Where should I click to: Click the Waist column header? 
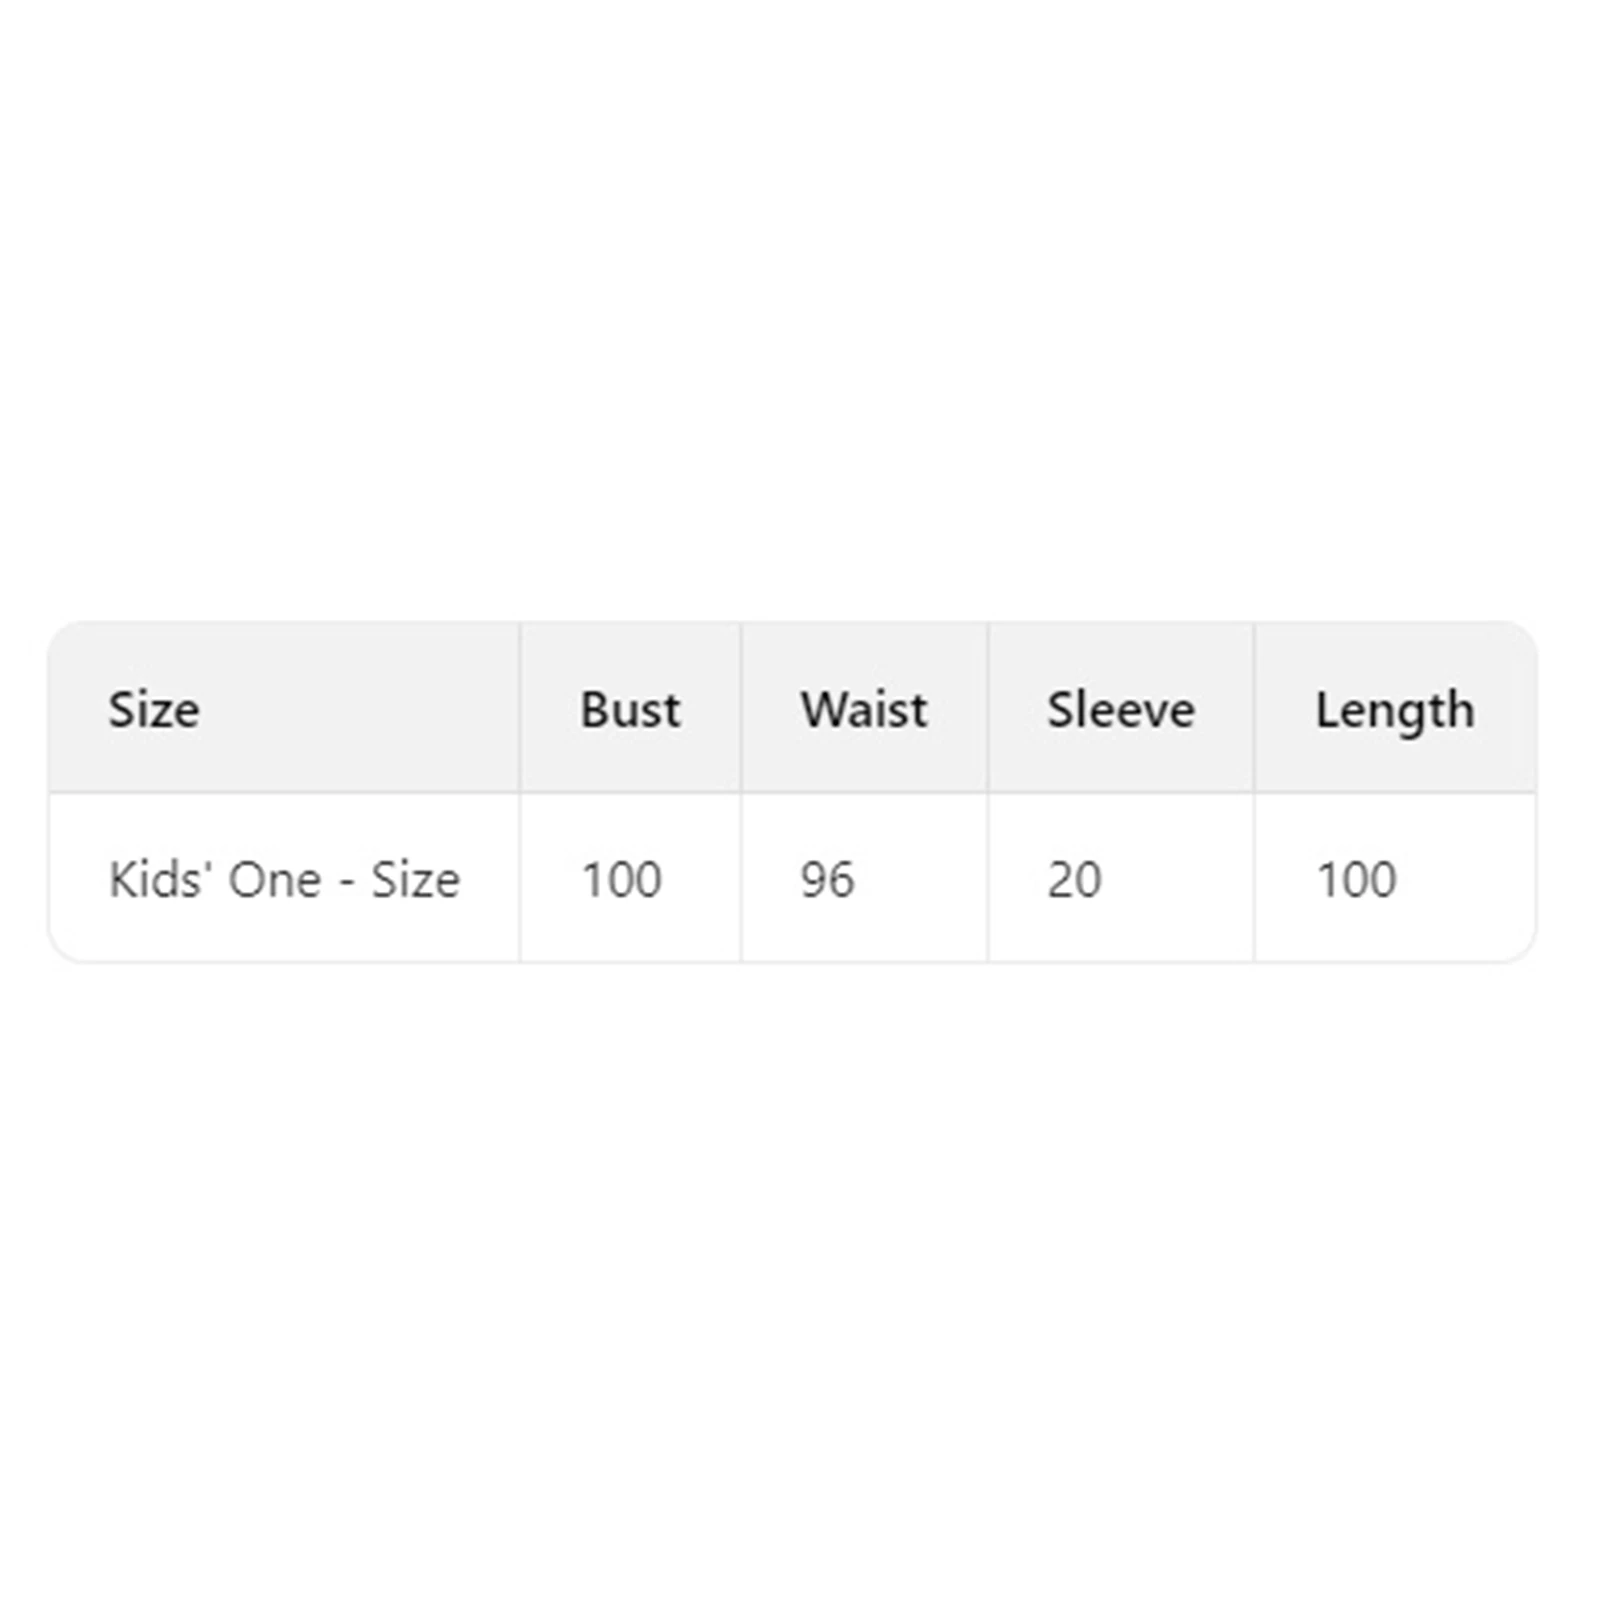(864, 709)
